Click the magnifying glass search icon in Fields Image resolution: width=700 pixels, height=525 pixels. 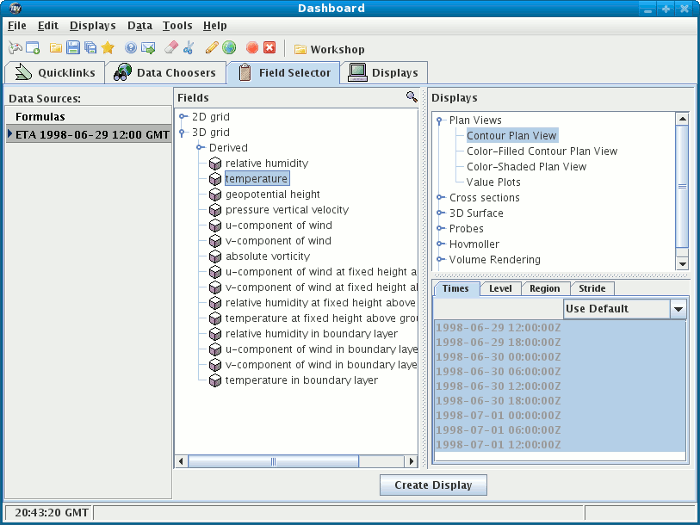click(411, 97)
